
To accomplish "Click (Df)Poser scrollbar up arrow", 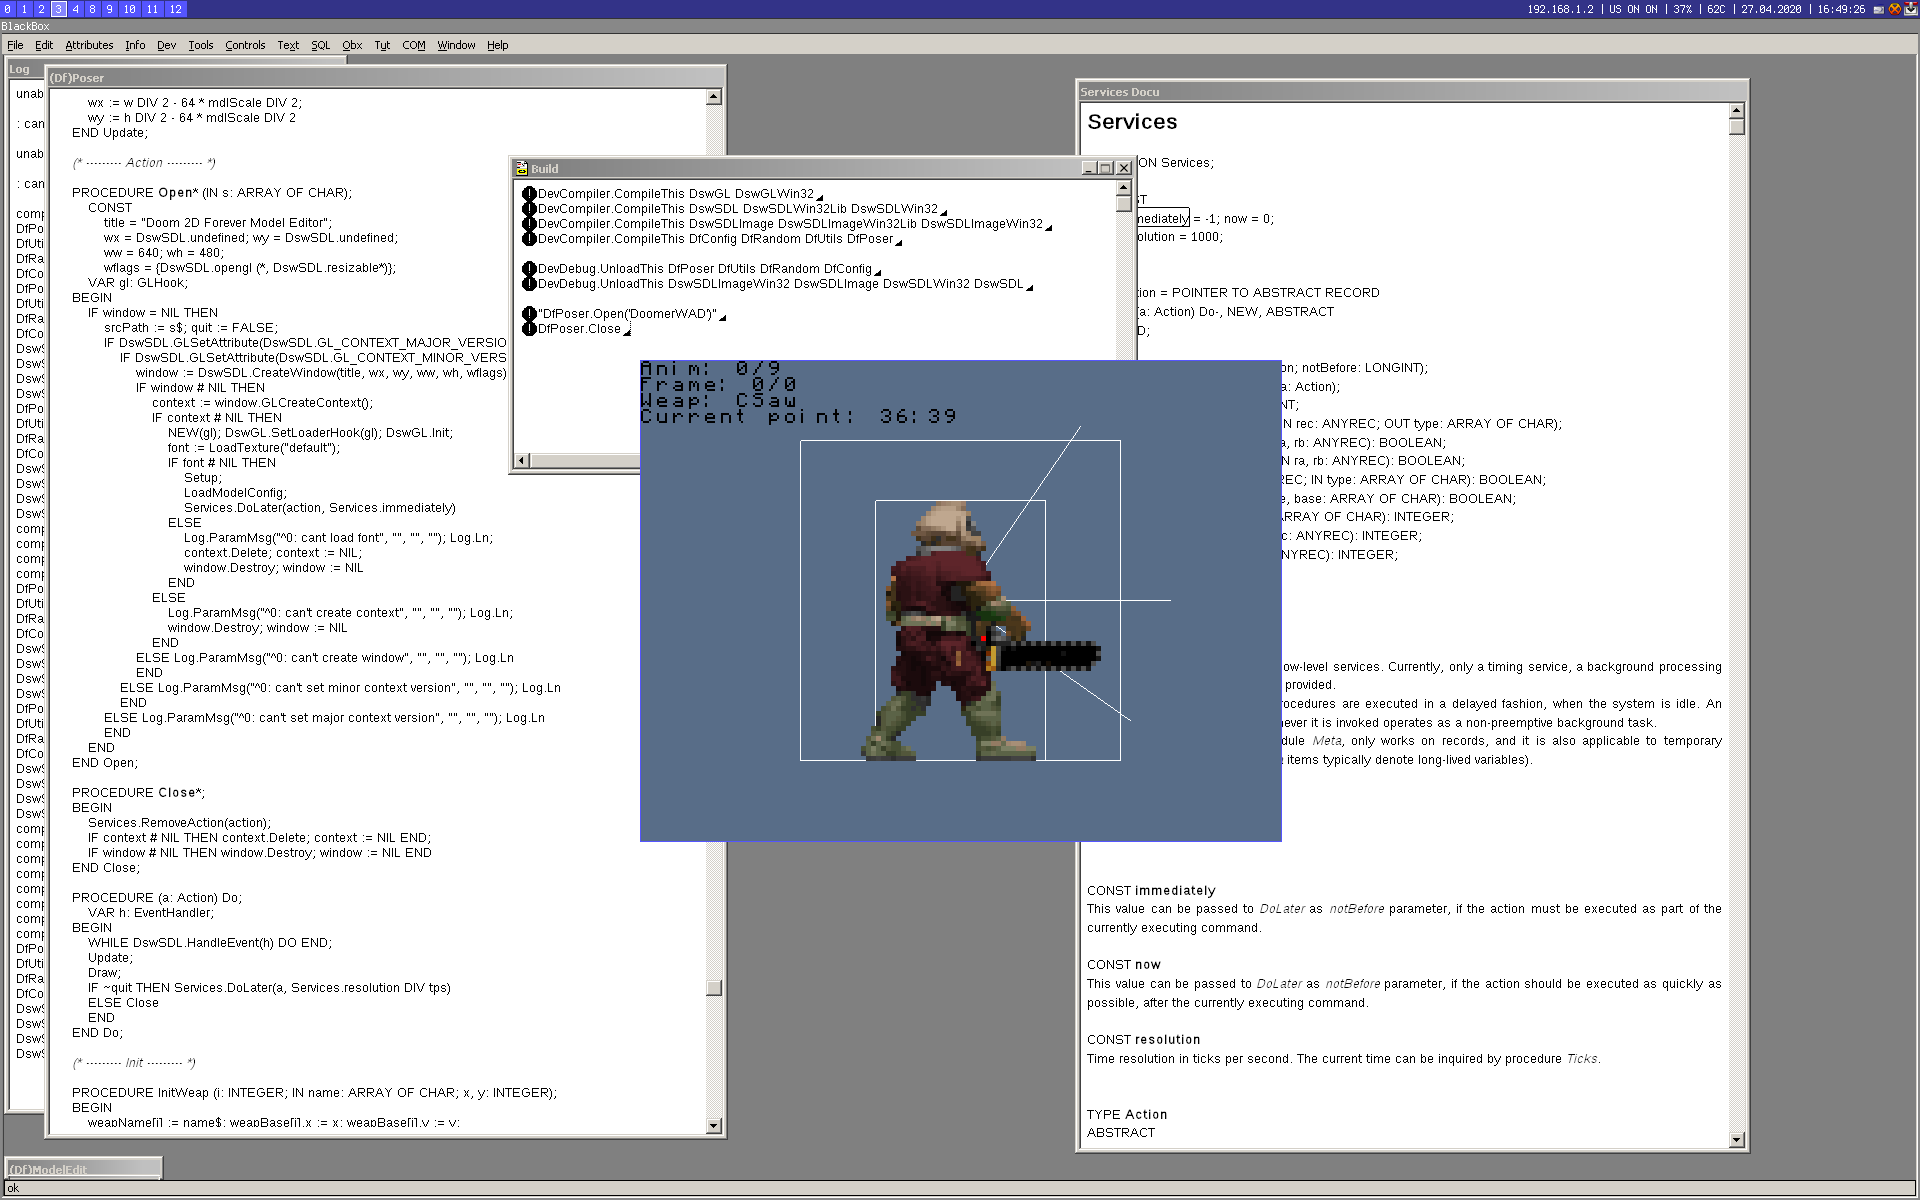I will coord(714,97).
